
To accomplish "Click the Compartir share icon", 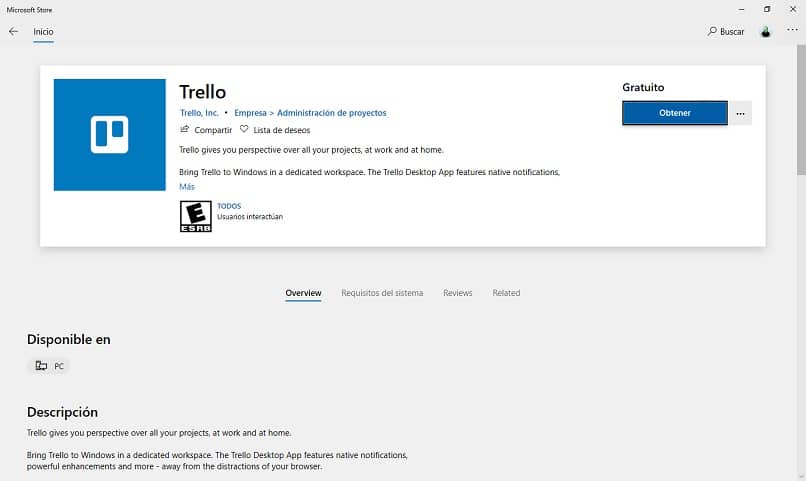I will coord(184,130).
